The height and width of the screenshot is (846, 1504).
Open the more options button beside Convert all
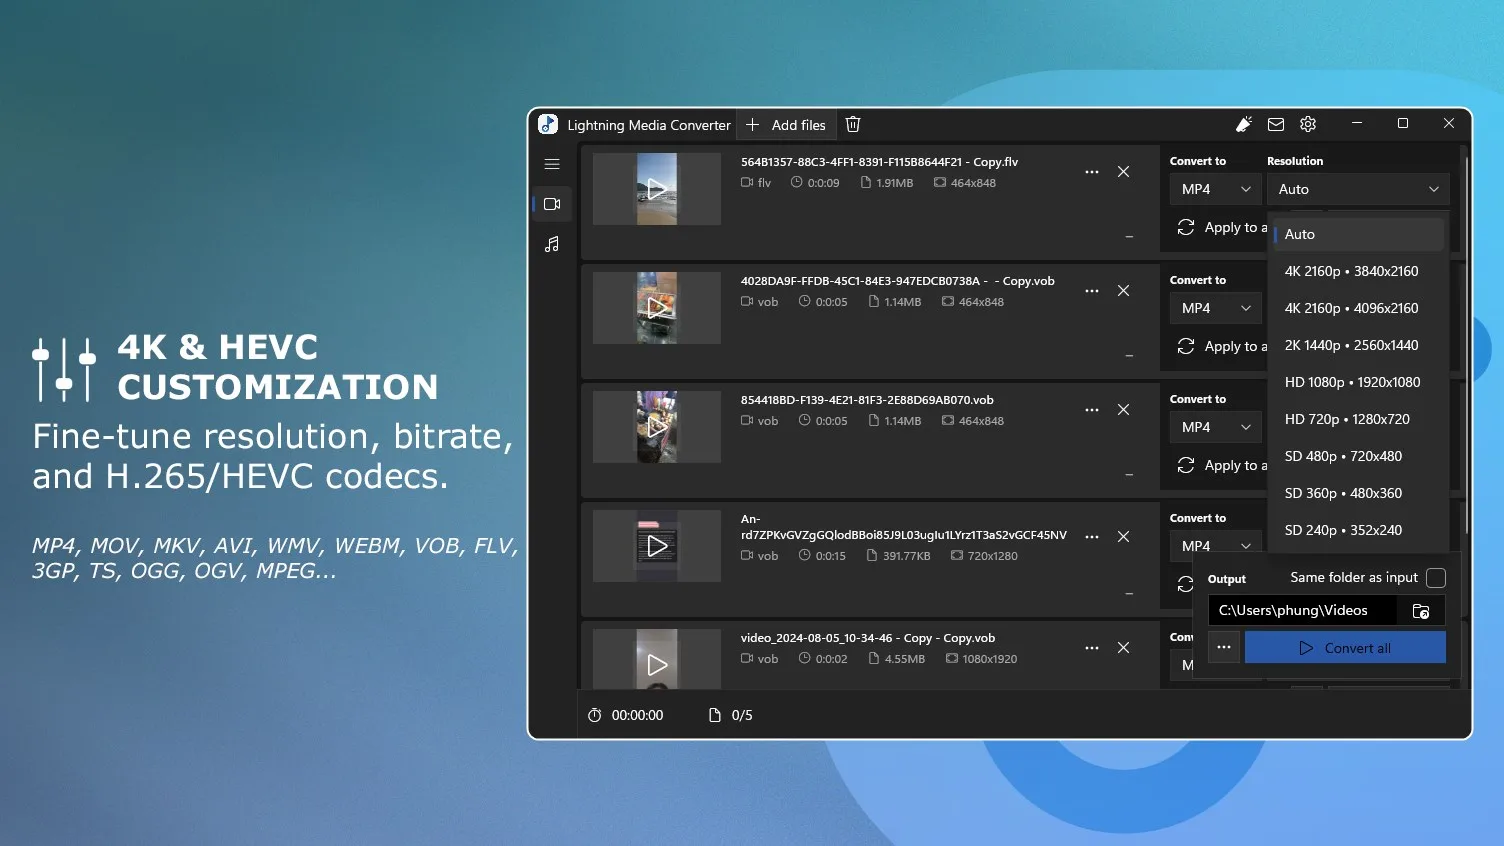pos(1224,647)
